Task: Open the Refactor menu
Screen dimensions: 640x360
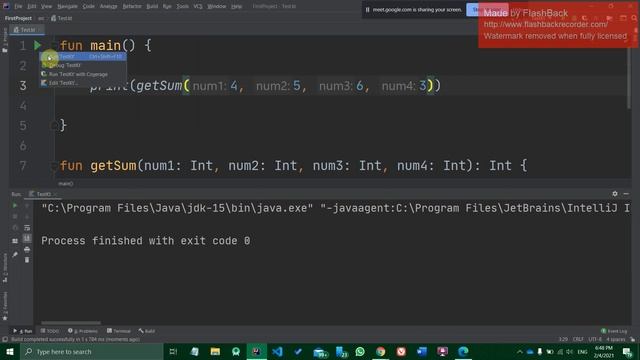Action: (x=132, y=6)
